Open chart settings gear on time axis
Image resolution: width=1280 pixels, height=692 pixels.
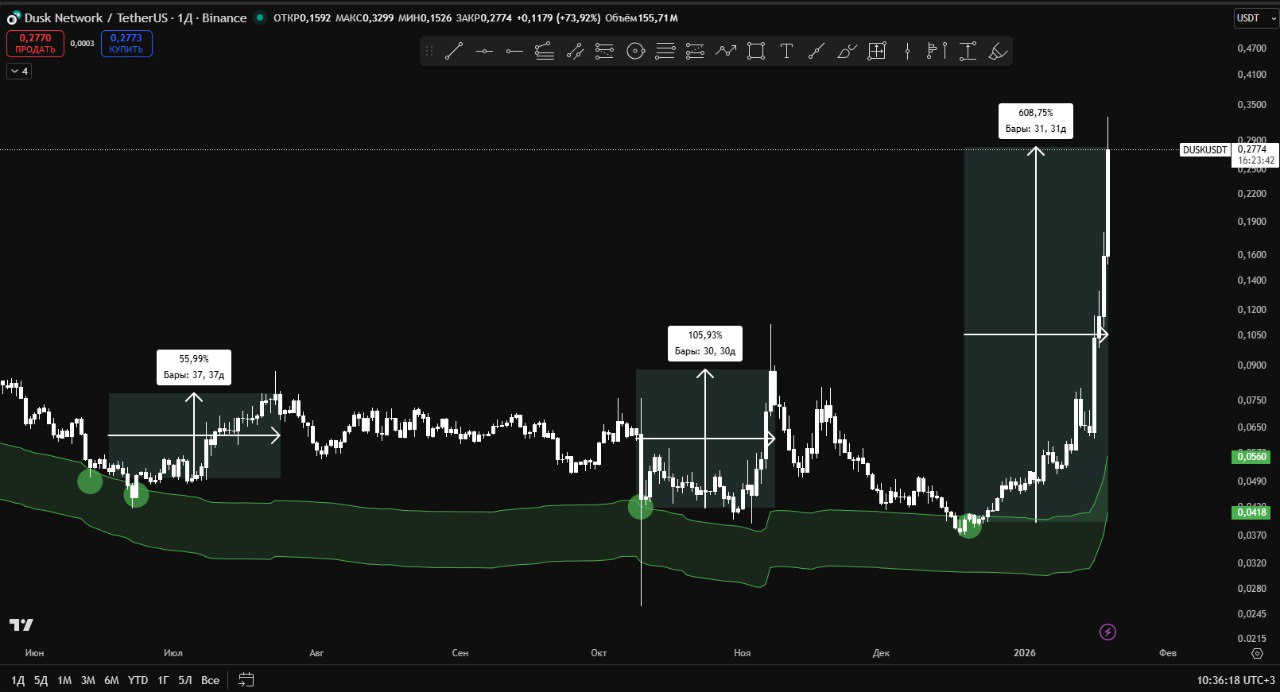[1257, 653]
